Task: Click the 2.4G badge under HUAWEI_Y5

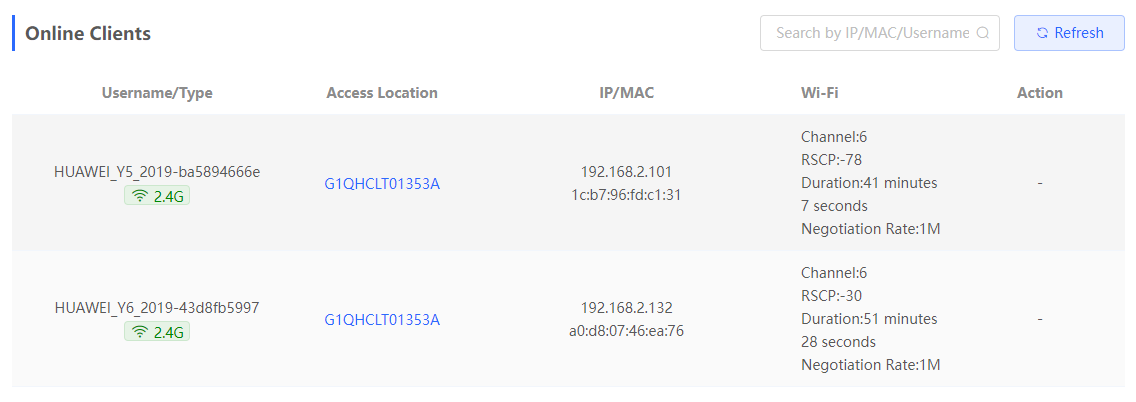Action: [157, 196]
